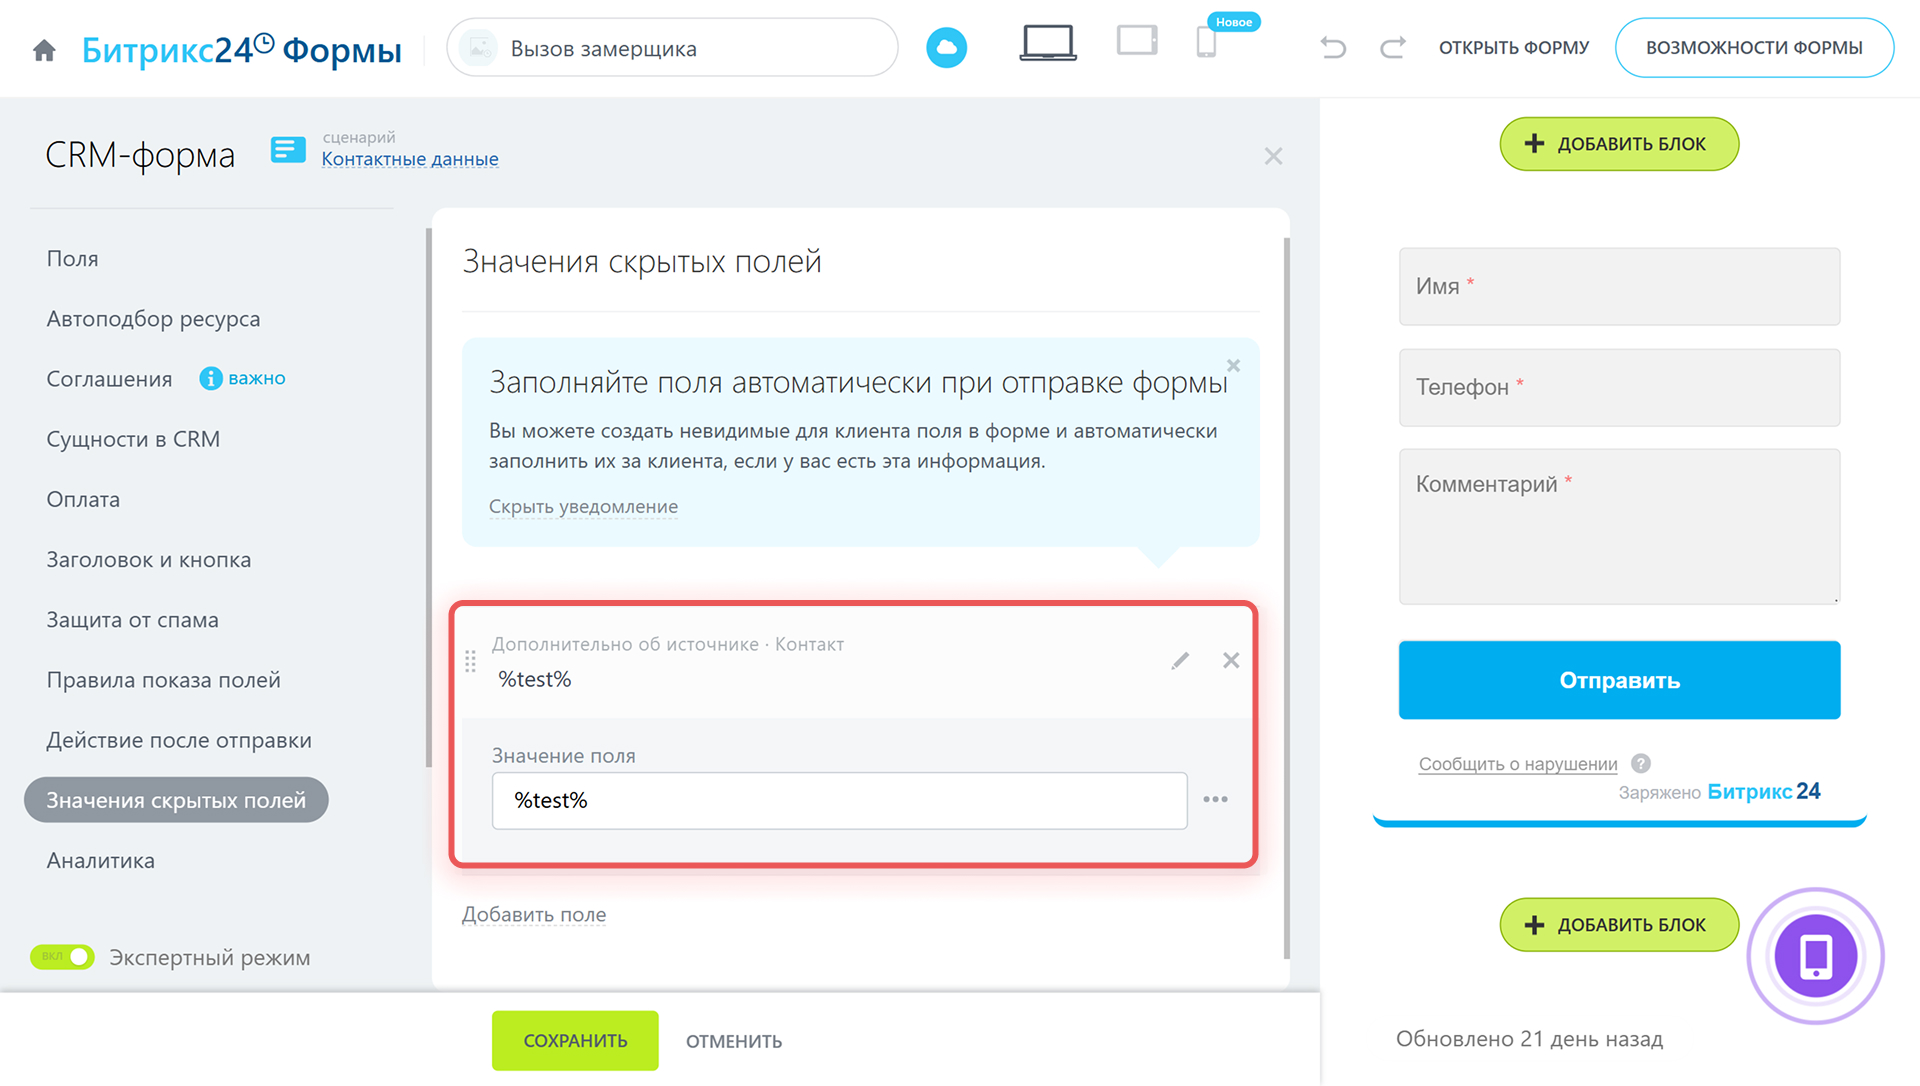
Task: Click the hidden field drag handle
Action: (470, 661)
